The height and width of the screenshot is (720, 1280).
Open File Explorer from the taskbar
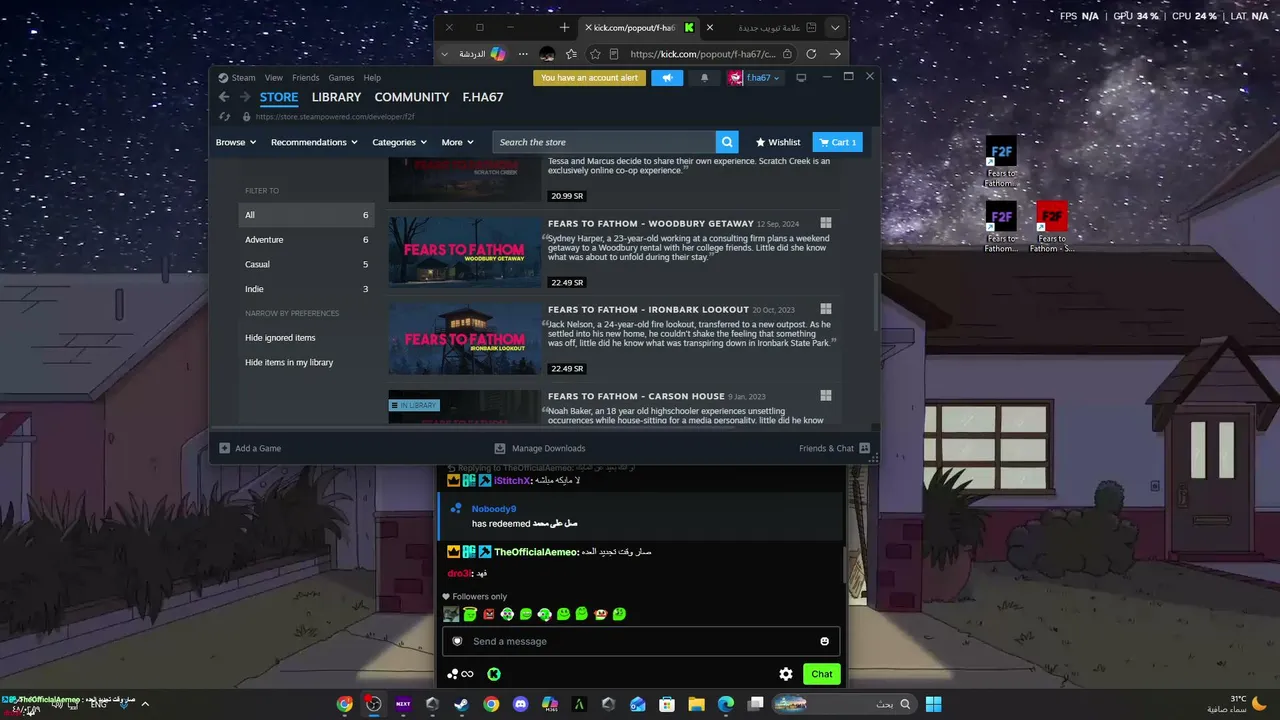point(696,704)
